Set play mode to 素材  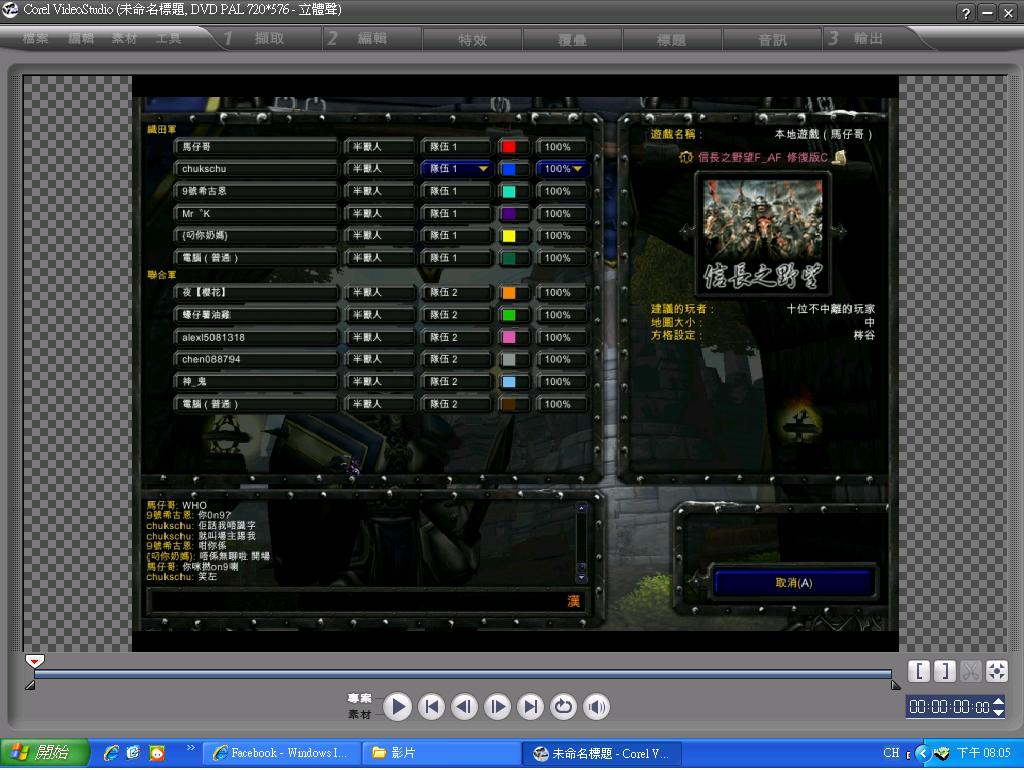pos(359,714)
